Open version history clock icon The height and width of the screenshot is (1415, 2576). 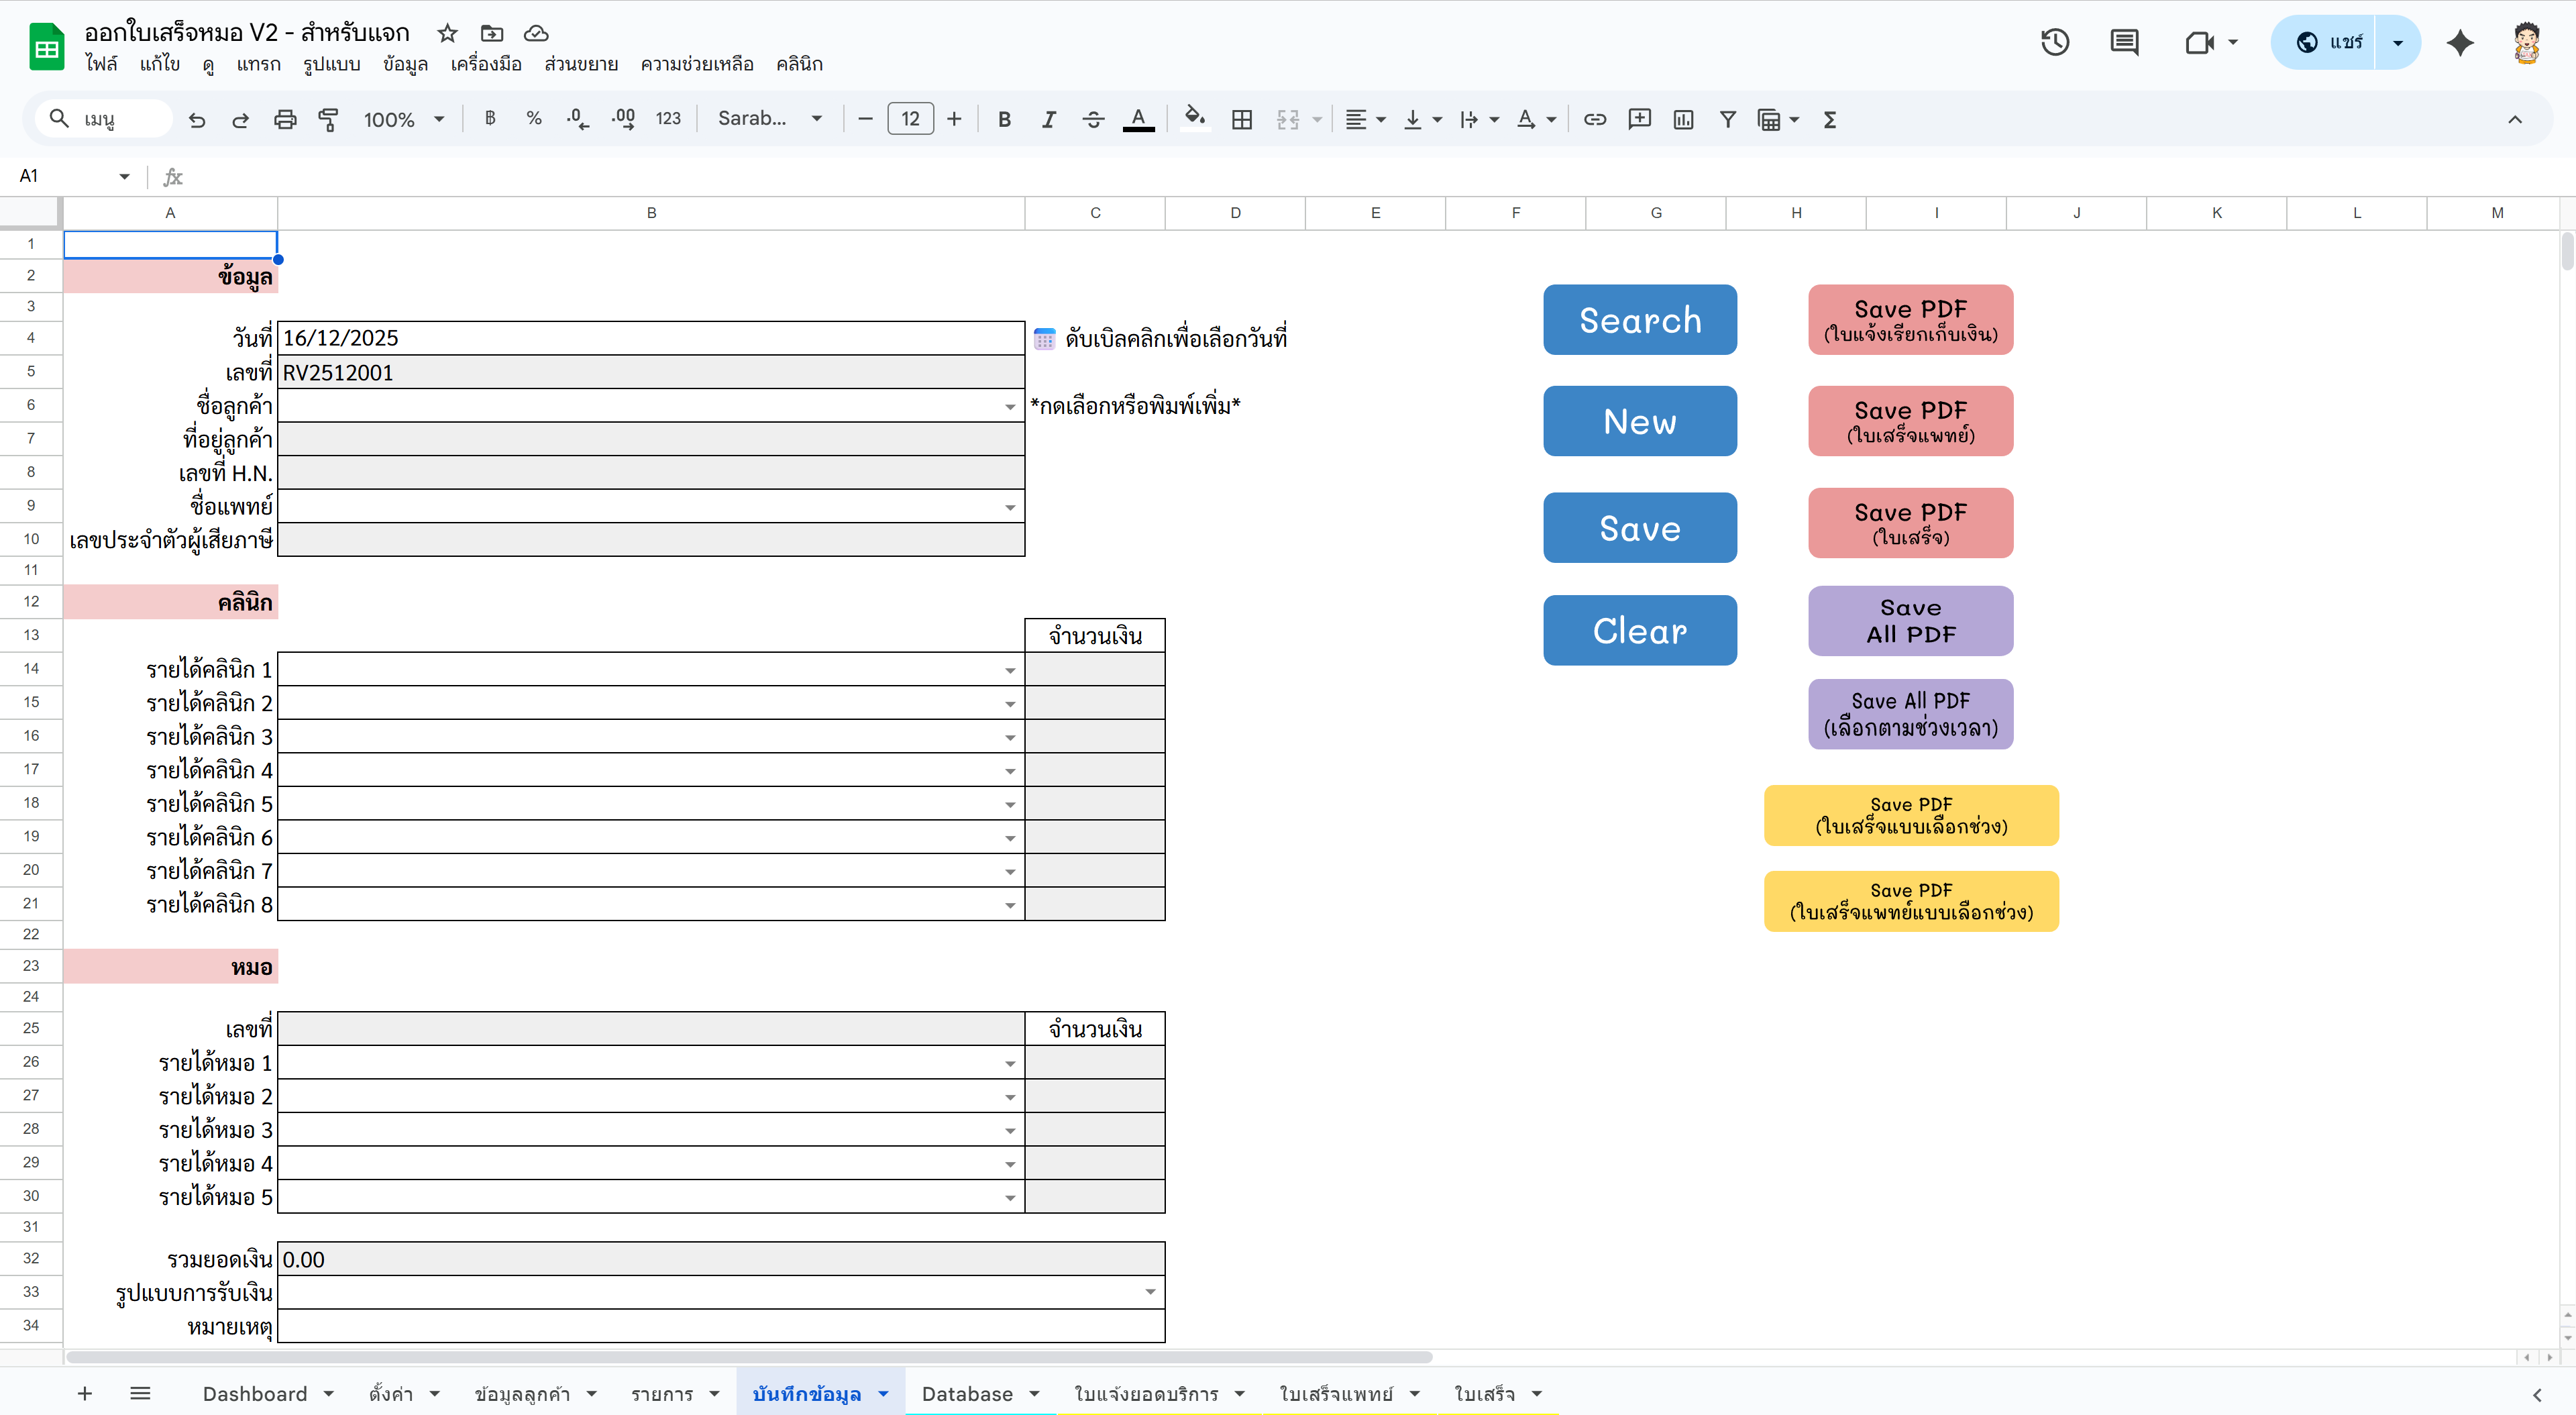[2055, 42]
